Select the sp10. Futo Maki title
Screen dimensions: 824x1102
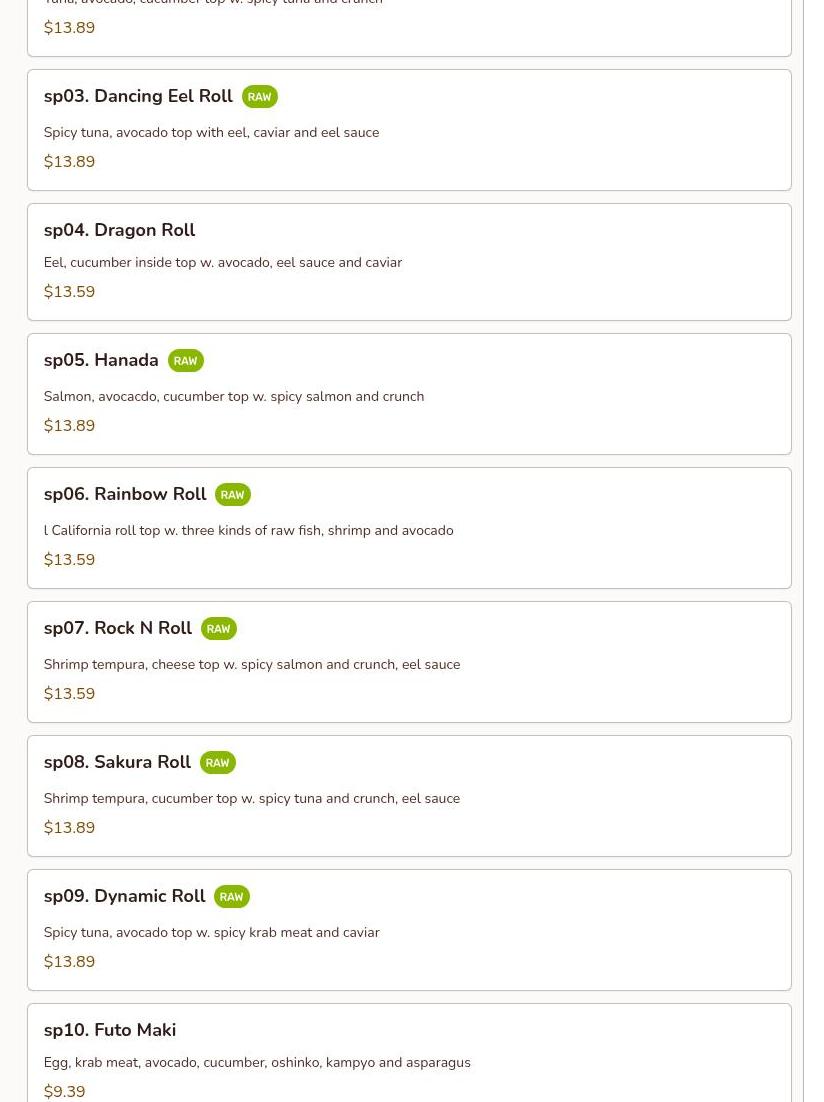(110, 1030)
